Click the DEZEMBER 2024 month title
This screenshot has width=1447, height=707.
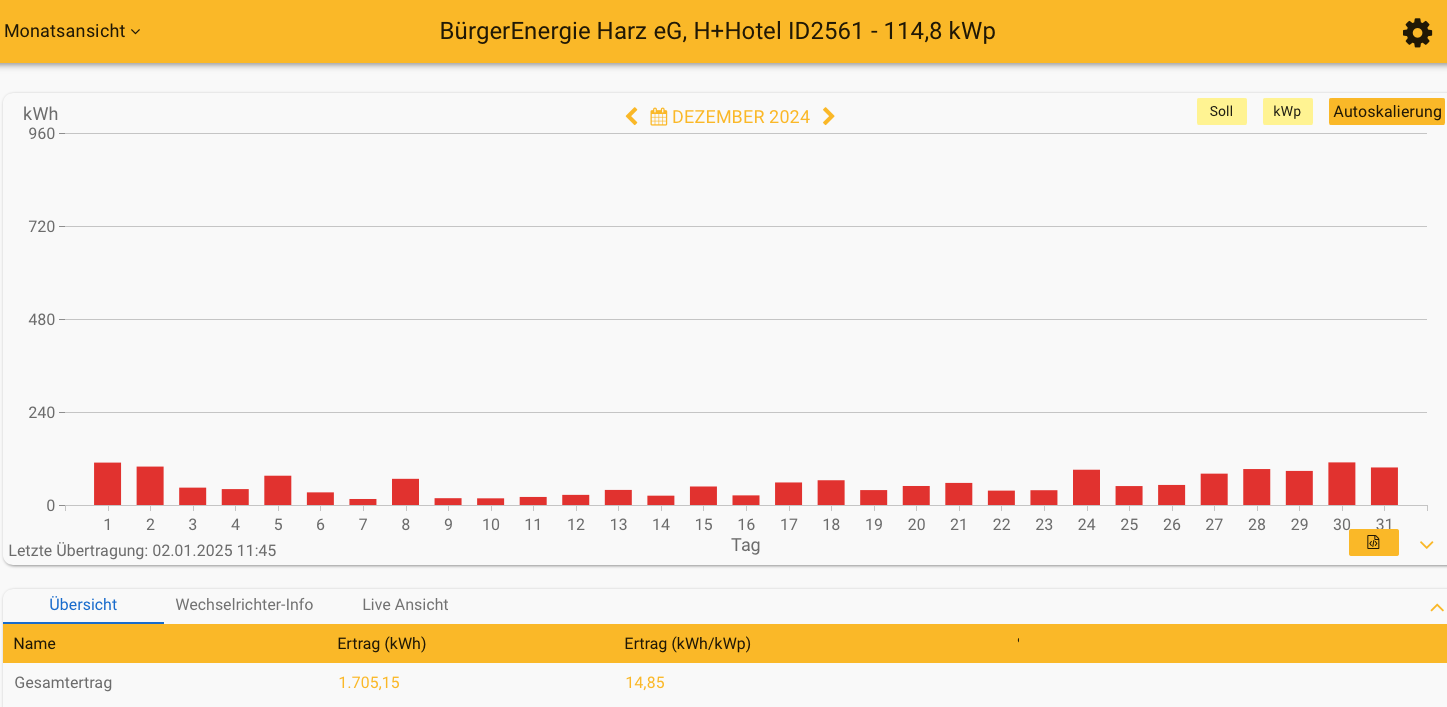[742, 116]
